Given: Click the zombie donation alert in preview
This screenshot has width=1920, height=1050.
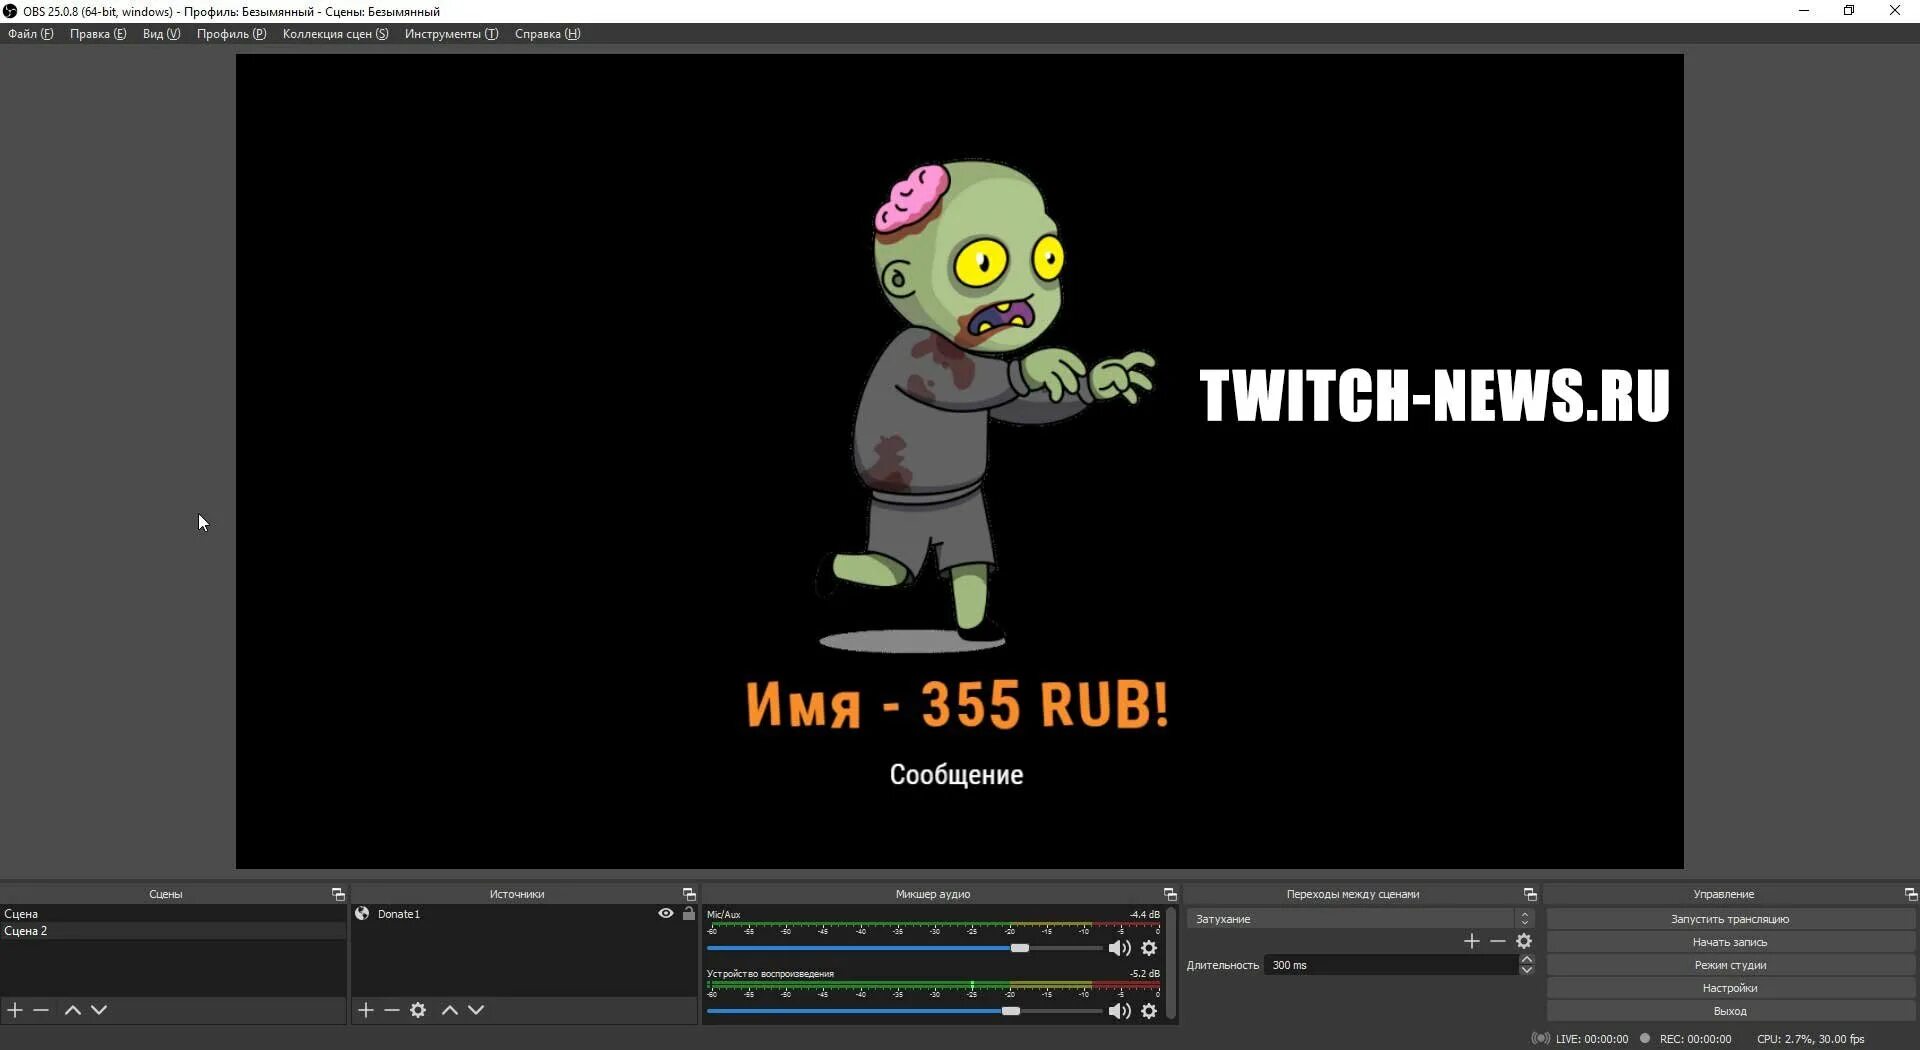Looking at the screenshot, I should pyautogui.click(x=985, y=405).
